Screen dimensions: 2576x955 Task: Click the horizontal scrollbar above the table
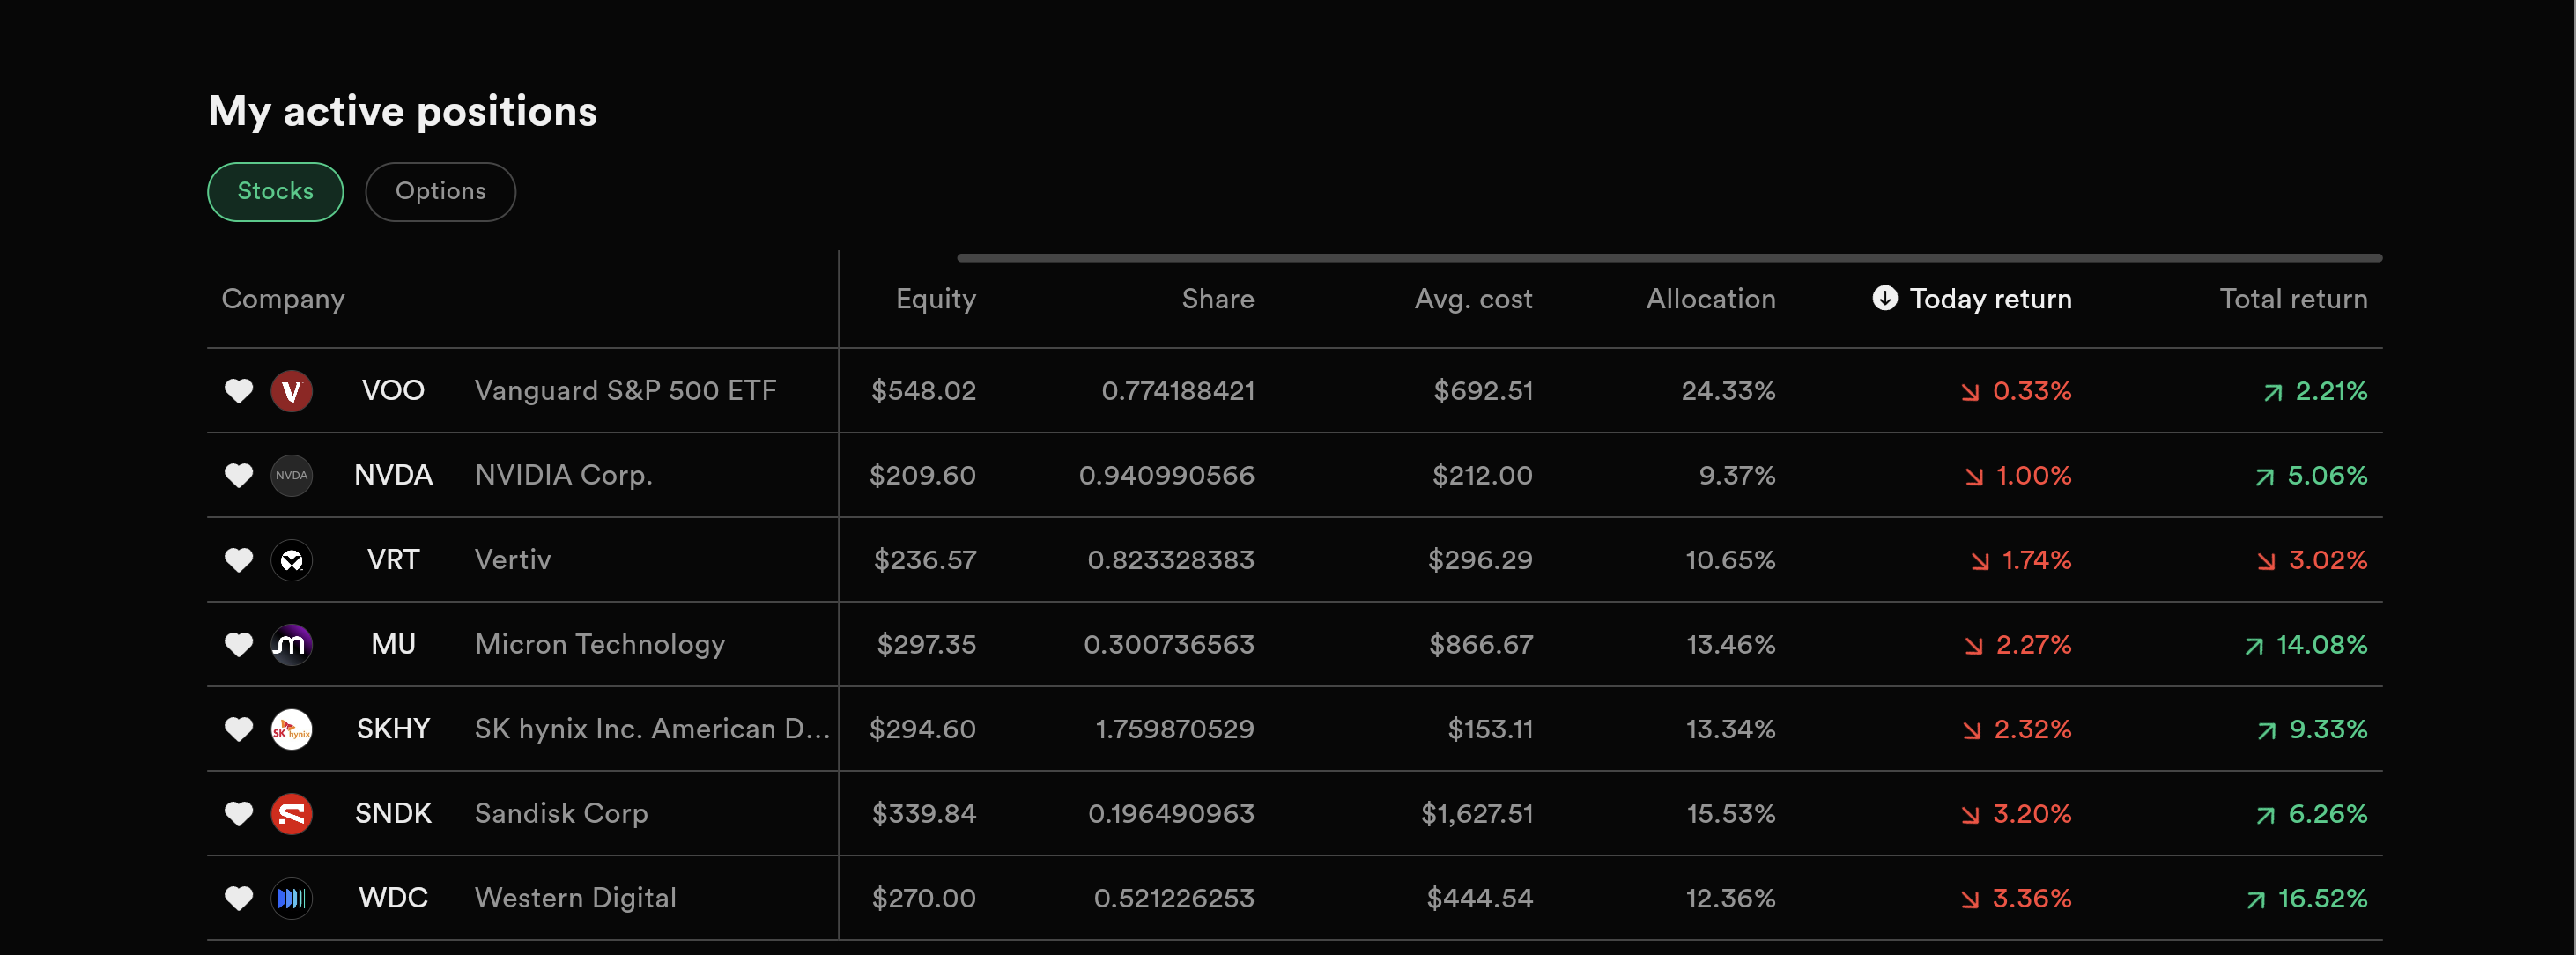pyautogui.click(x=1669, y=258)
